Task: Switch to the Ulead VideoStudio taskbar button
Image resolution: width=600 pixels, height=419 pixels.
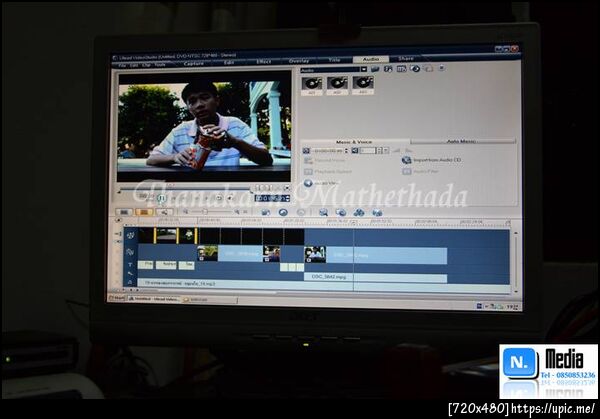Action: [154, 299]
